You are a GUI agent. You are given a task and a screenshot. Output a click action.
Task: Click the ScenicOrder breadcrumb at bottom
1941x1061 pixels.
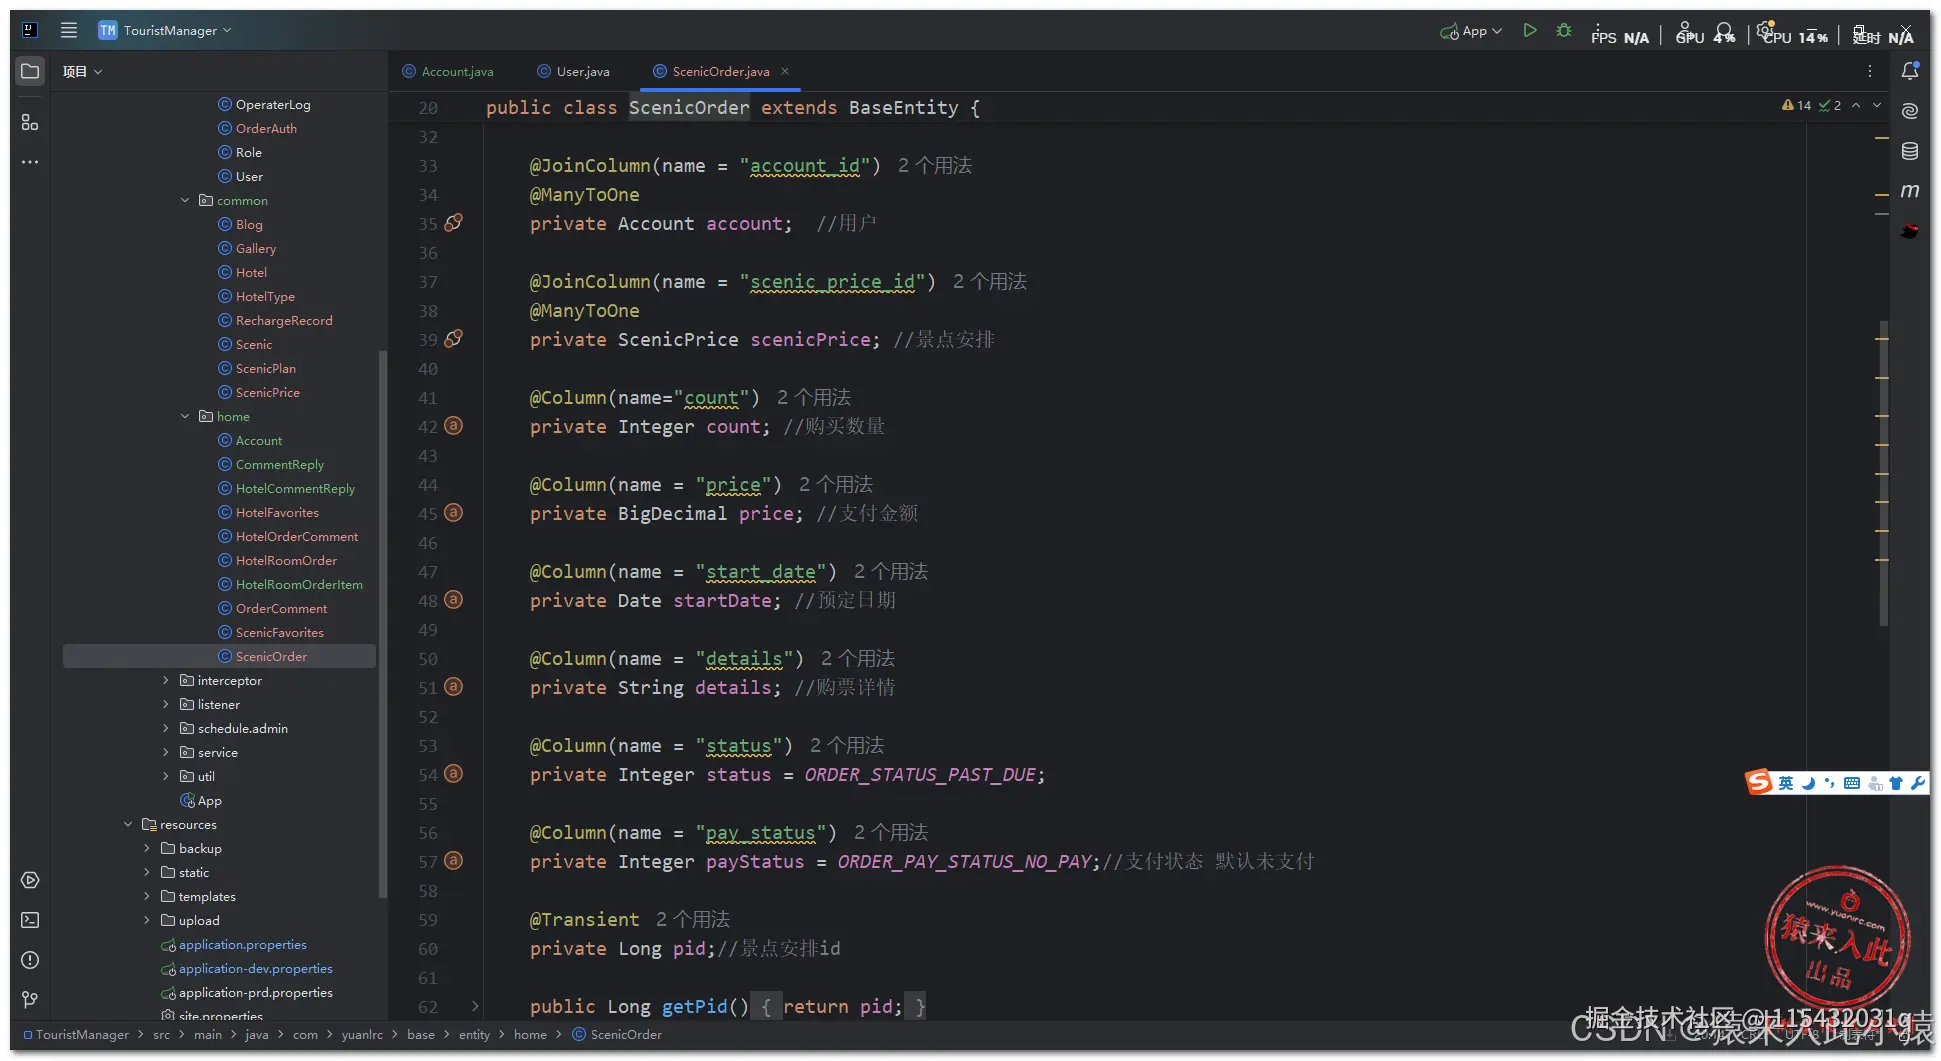617,1035
